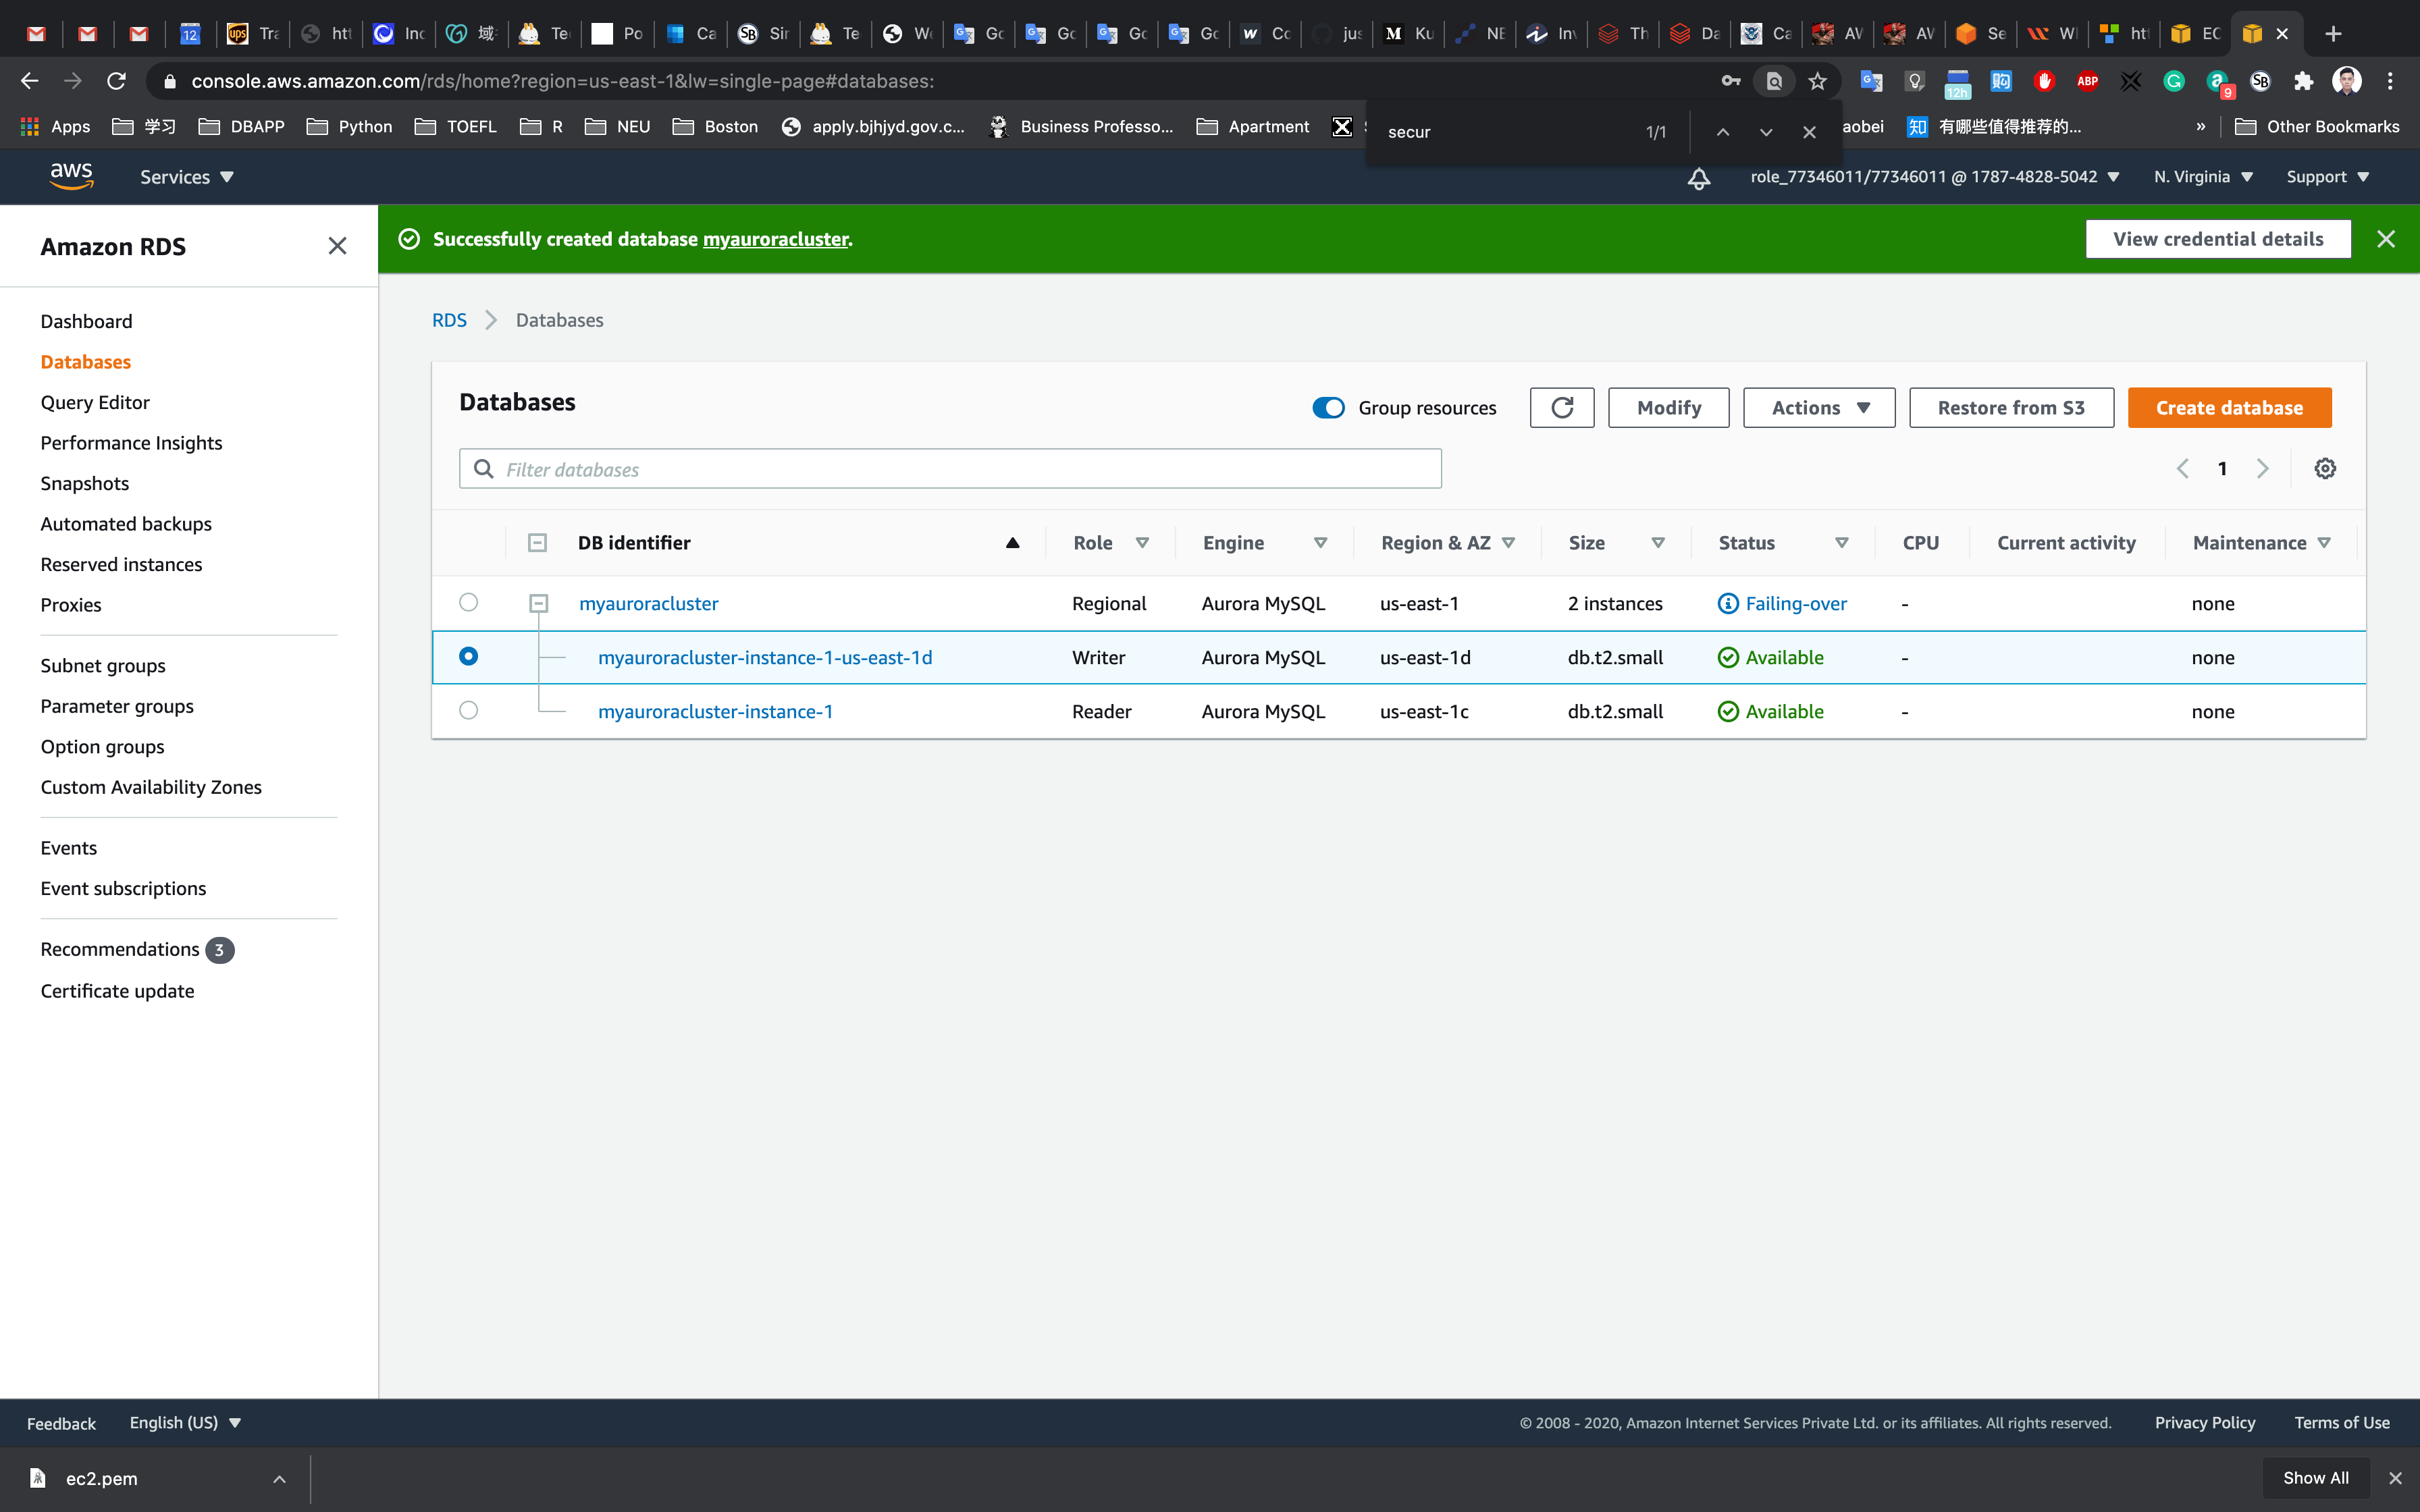Viewport: 2420px width, 1512px height.
Task: Go to Snapshots in the sidebar
Action: [x=84, y=483]
